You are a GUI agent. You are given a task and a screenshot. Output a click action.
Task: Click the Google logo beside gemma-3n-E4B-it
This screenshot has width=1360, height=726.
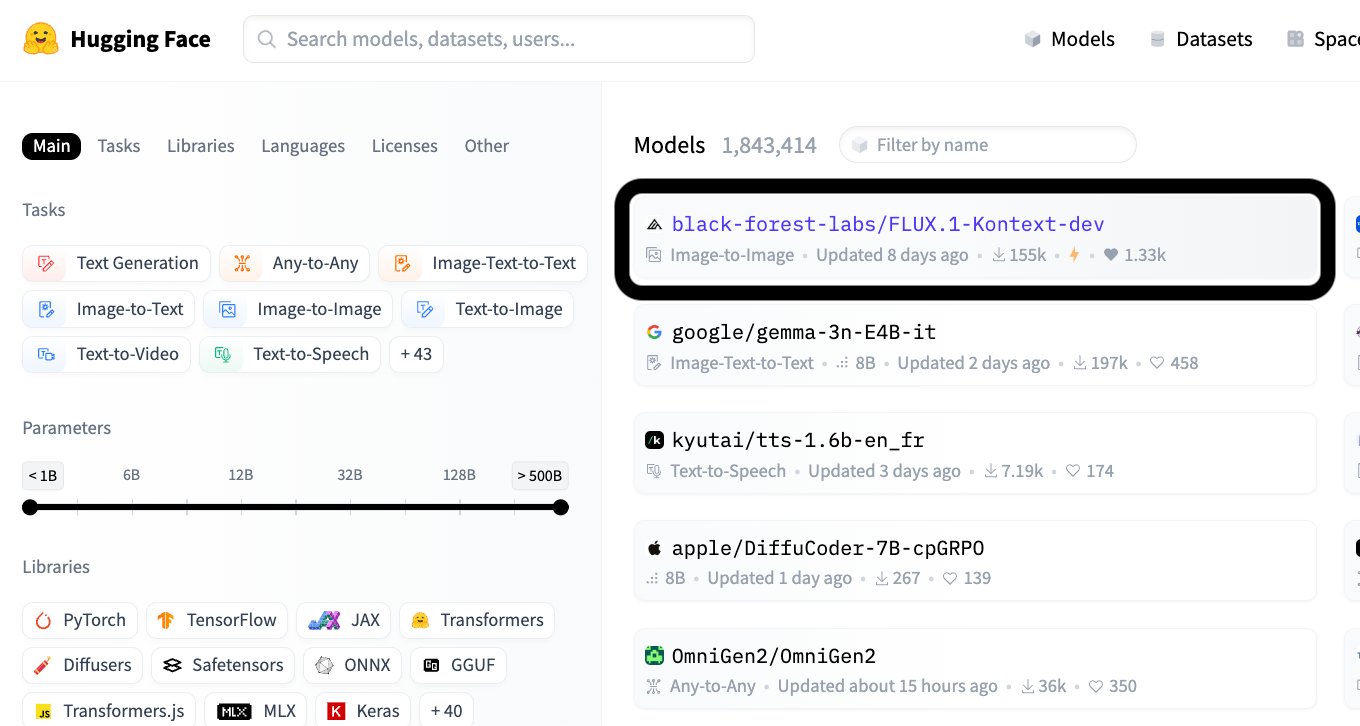coord(655,332)
